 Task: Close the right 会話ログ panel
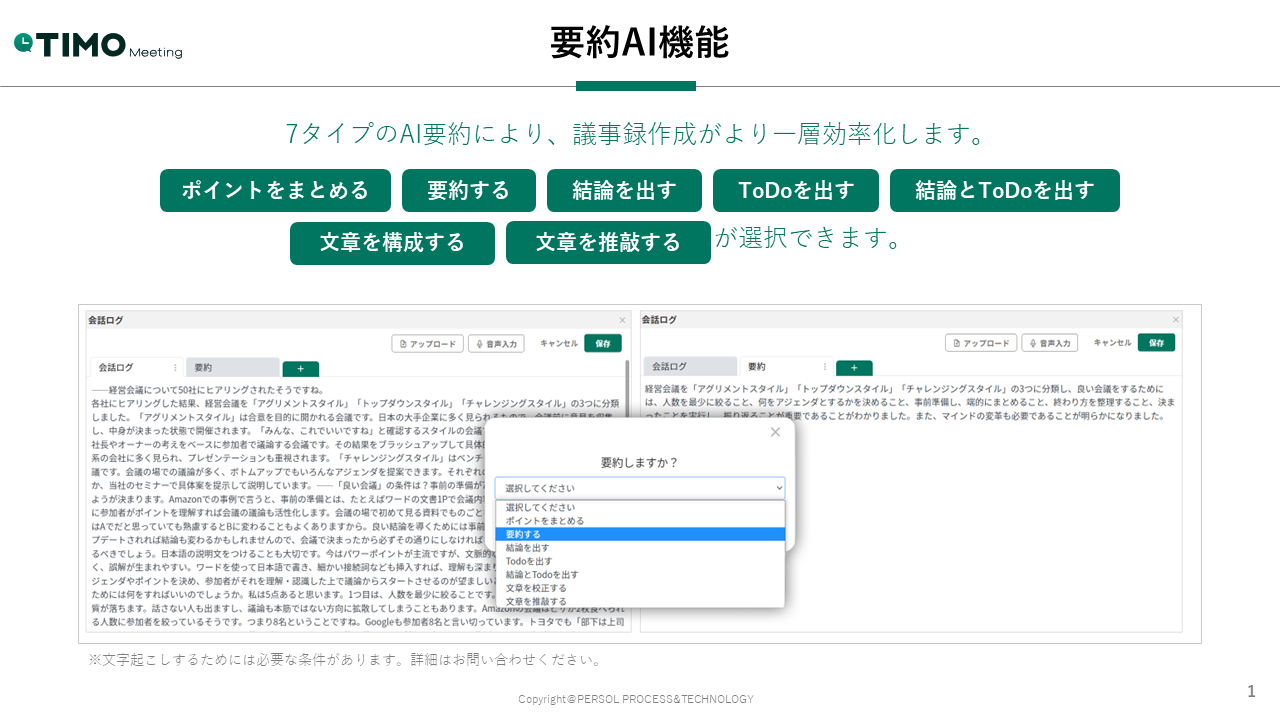(x=1175, y=320)
